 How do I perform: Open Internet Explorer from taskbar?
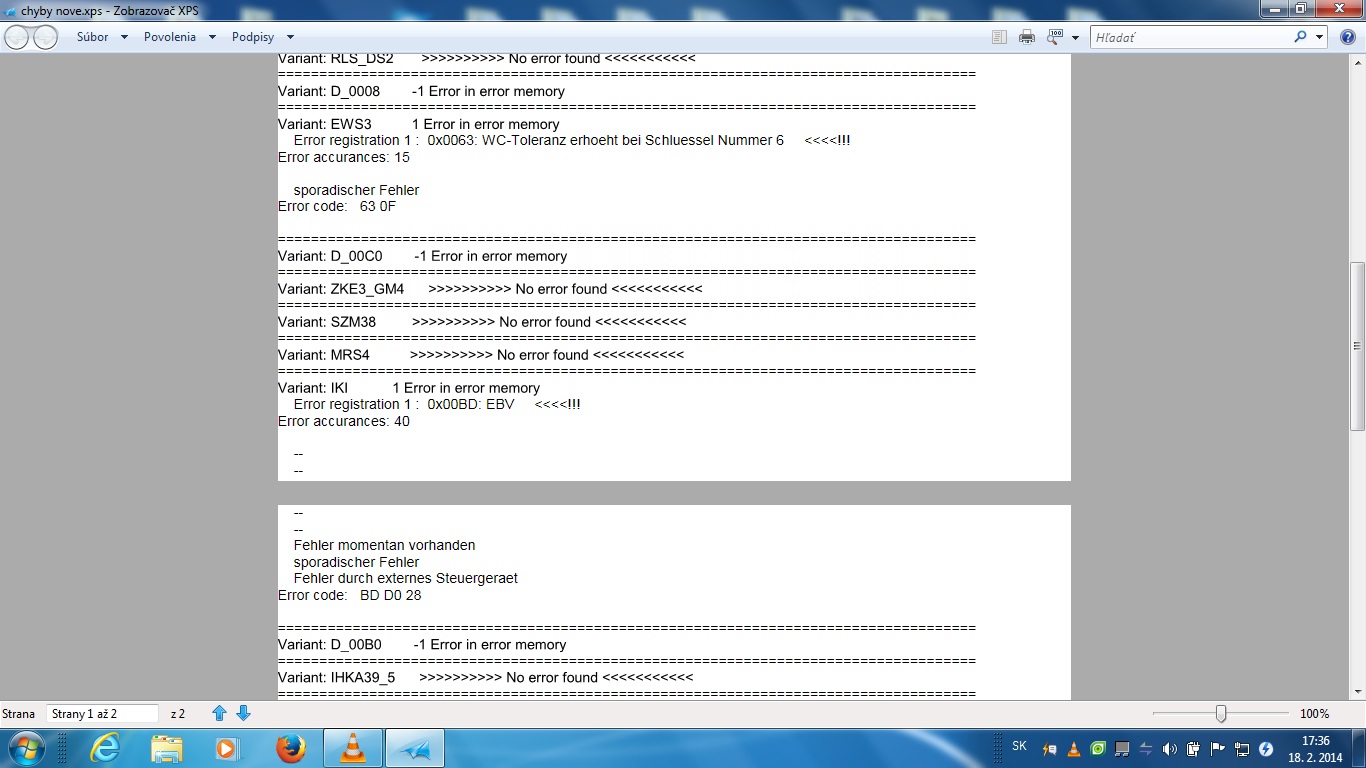tap(104, 748)
